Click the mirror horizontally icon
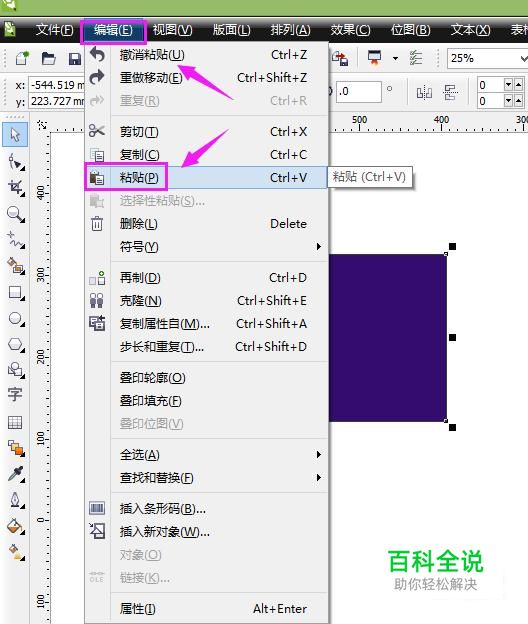Screen dimensions: 528x624 point(424,93)
